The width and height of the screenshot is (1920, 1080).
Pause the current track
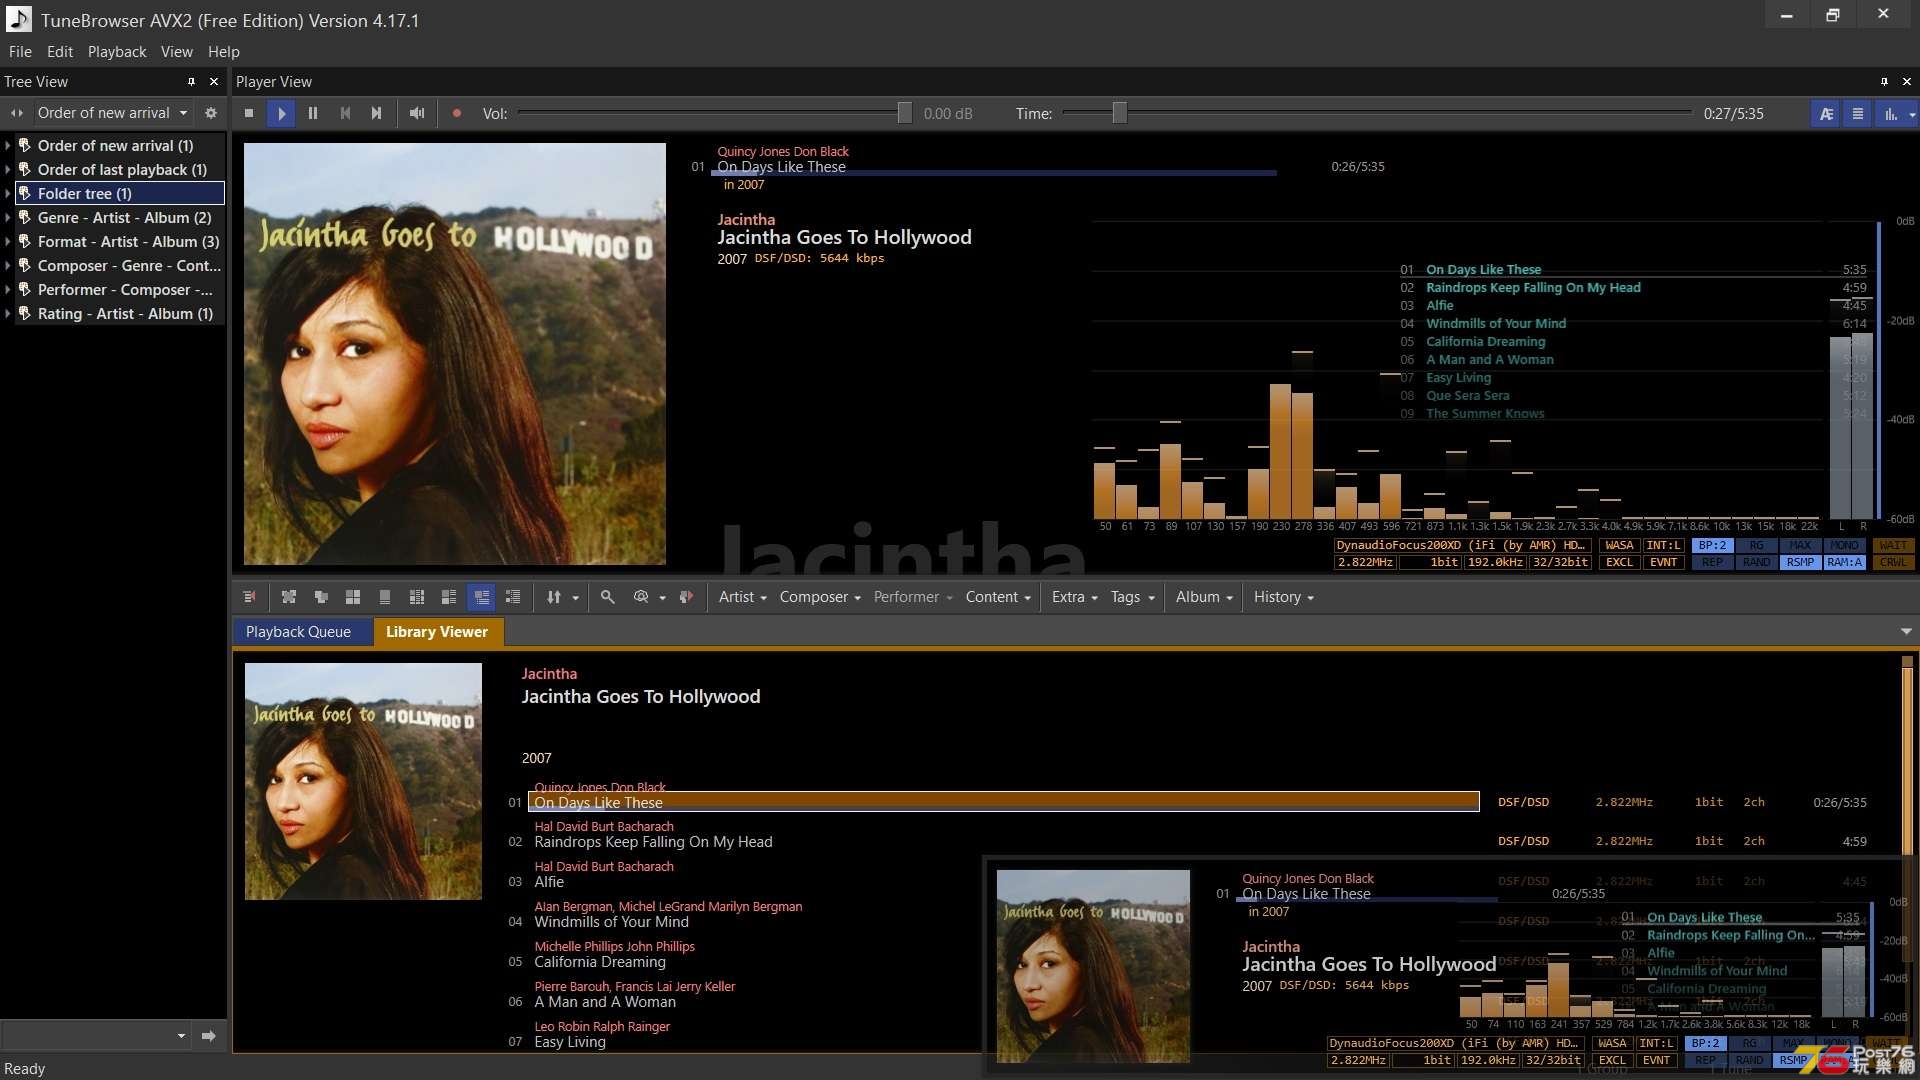pos(313,113)
